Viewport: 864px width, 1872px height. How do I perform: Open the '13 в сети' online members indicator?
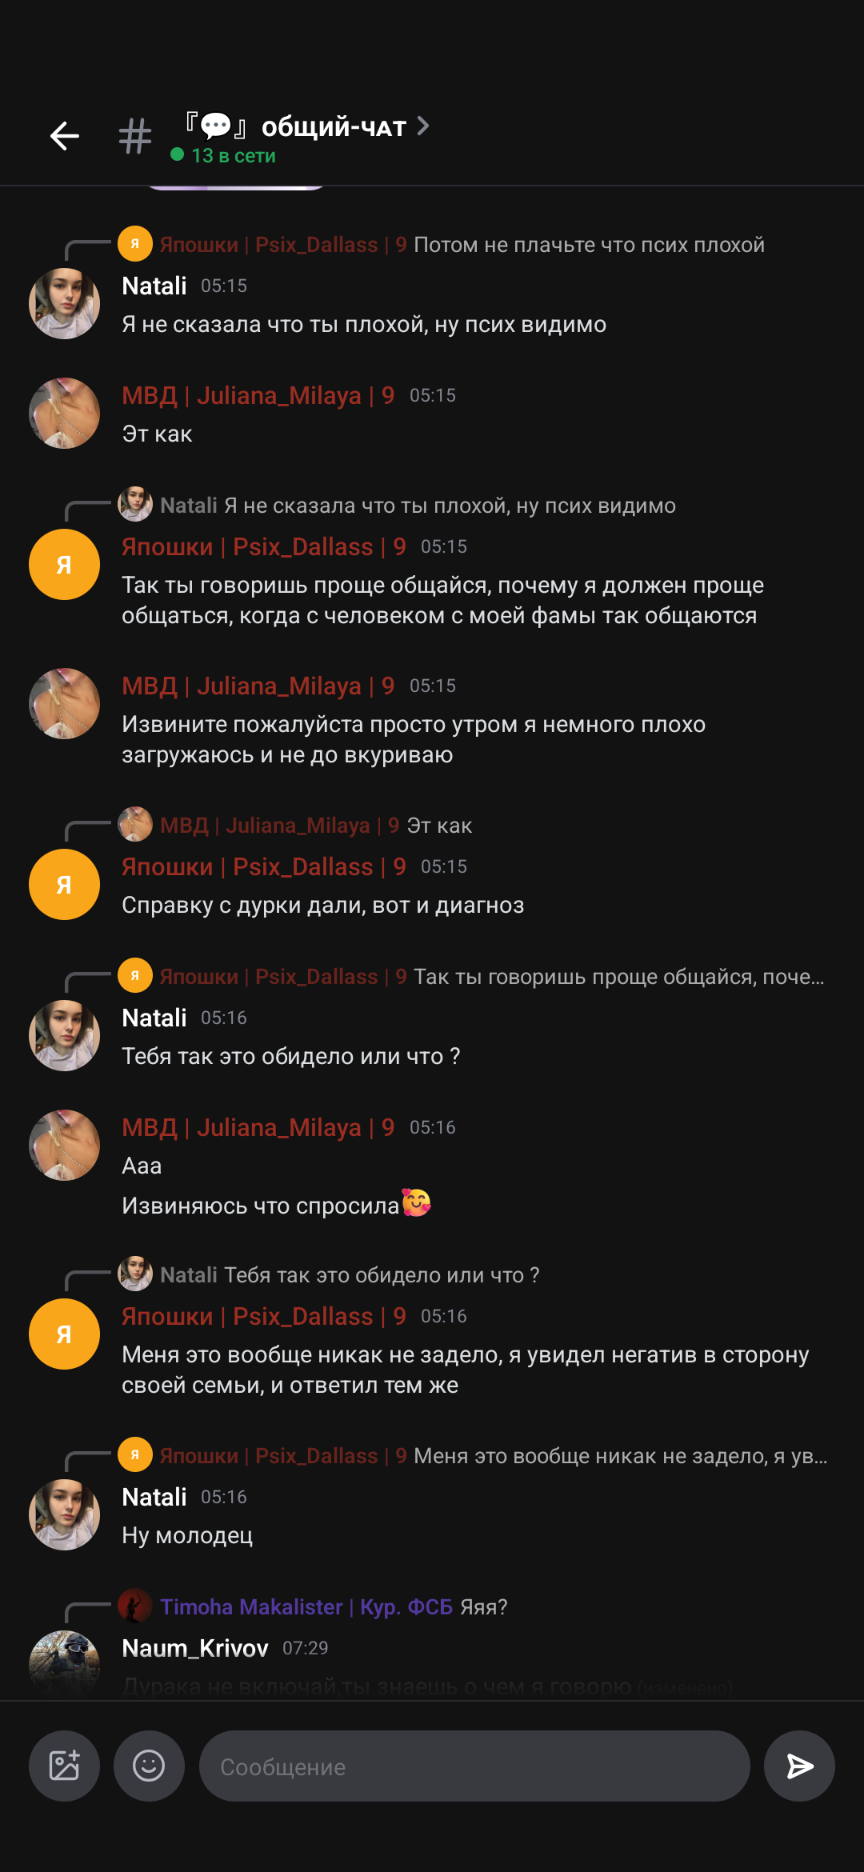click(223, 156)
